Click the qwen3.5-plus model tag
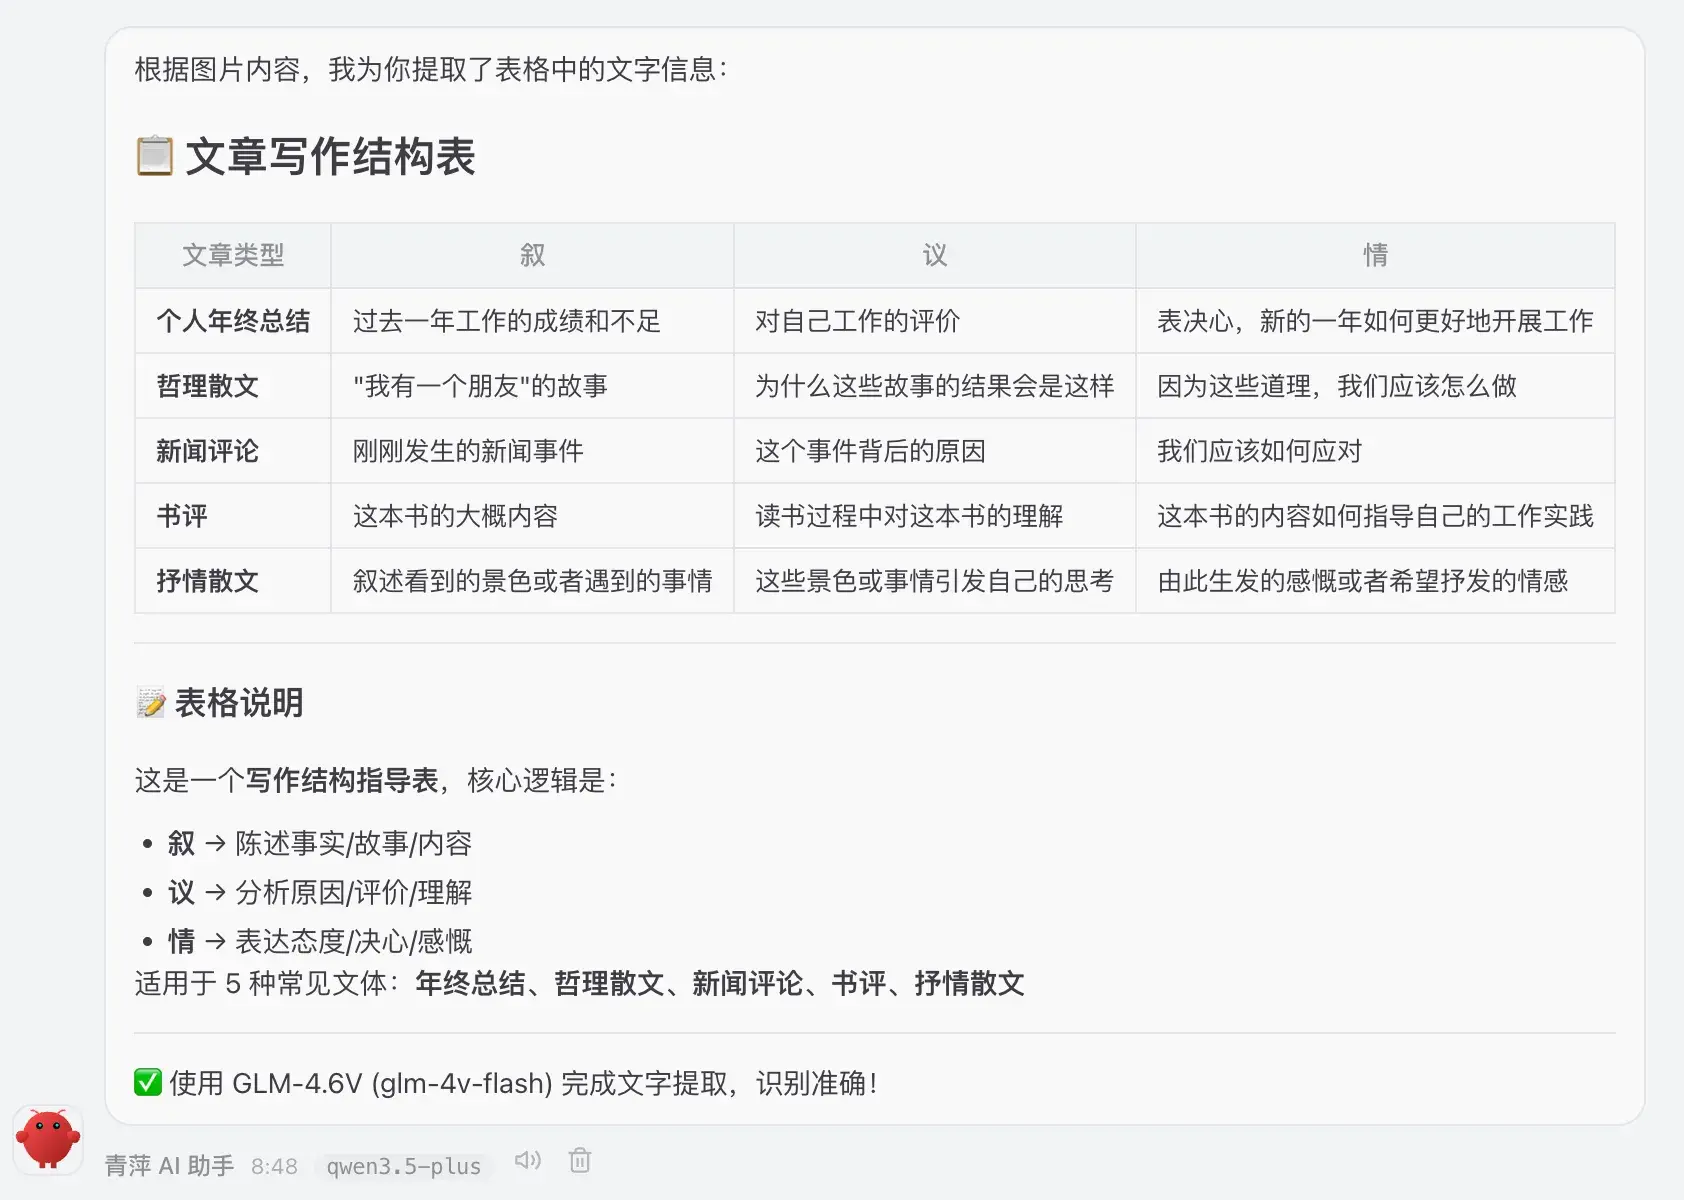Viewport: 1684px width, 1200px height. (x=403, y=1166)
